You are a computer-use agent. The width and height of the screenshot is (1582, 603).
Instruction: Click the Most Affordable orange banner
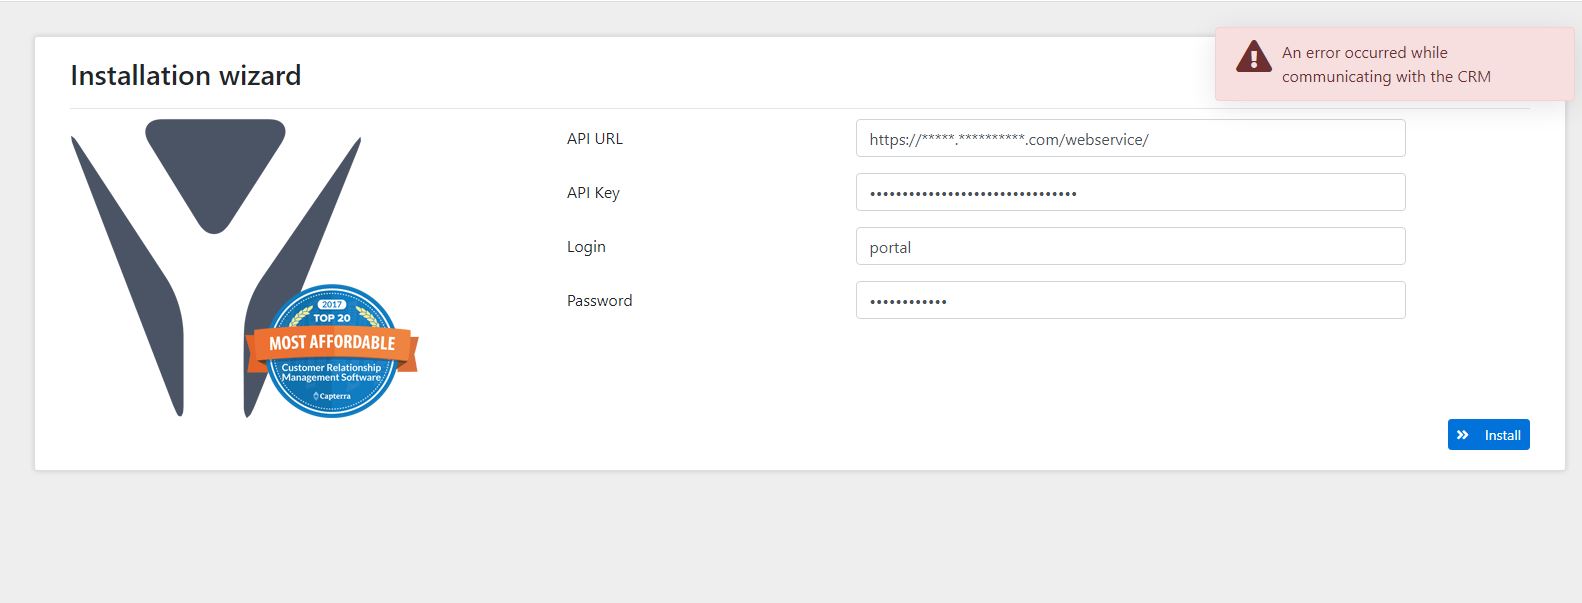[330, 341]
